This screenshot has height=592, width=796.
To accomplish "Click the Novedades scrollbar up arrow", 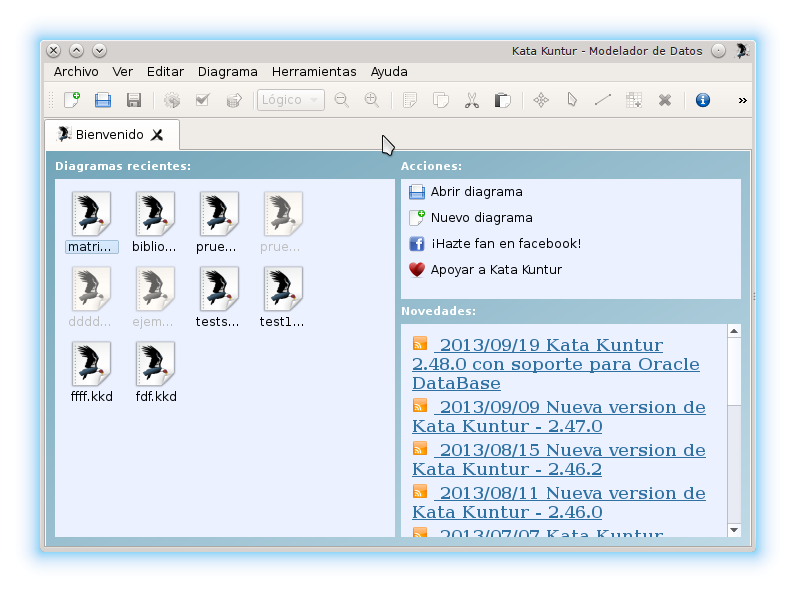I will click(x=734, y=331).
